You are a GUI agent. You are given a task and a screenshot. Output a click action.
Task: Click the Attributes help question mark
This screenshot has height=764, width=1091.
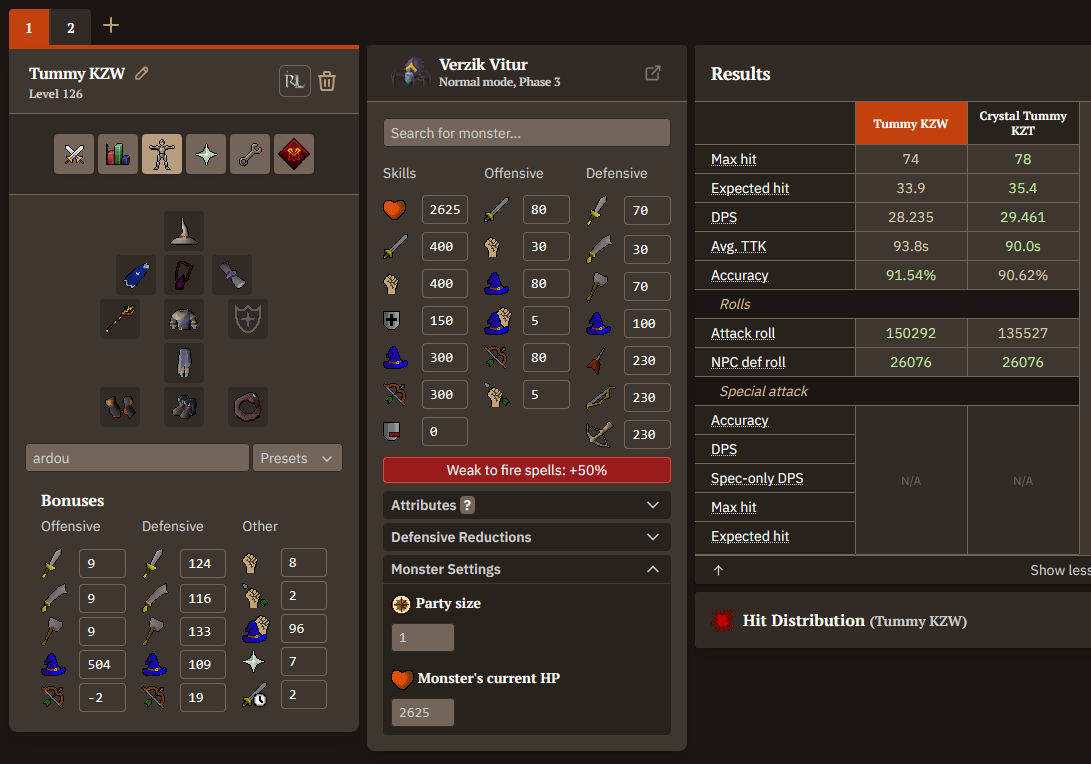(468, 505)
